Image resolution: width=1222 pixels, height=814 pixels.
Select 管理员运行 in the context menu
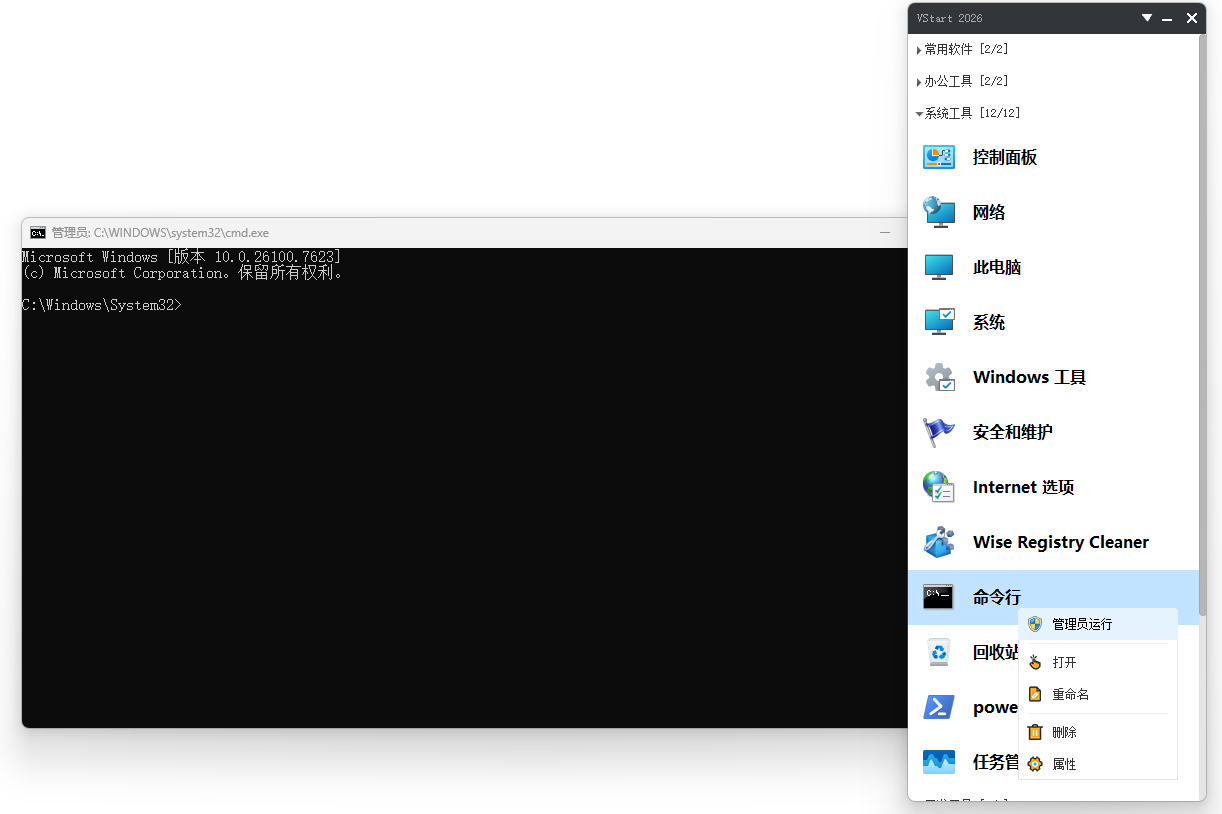1097,624
